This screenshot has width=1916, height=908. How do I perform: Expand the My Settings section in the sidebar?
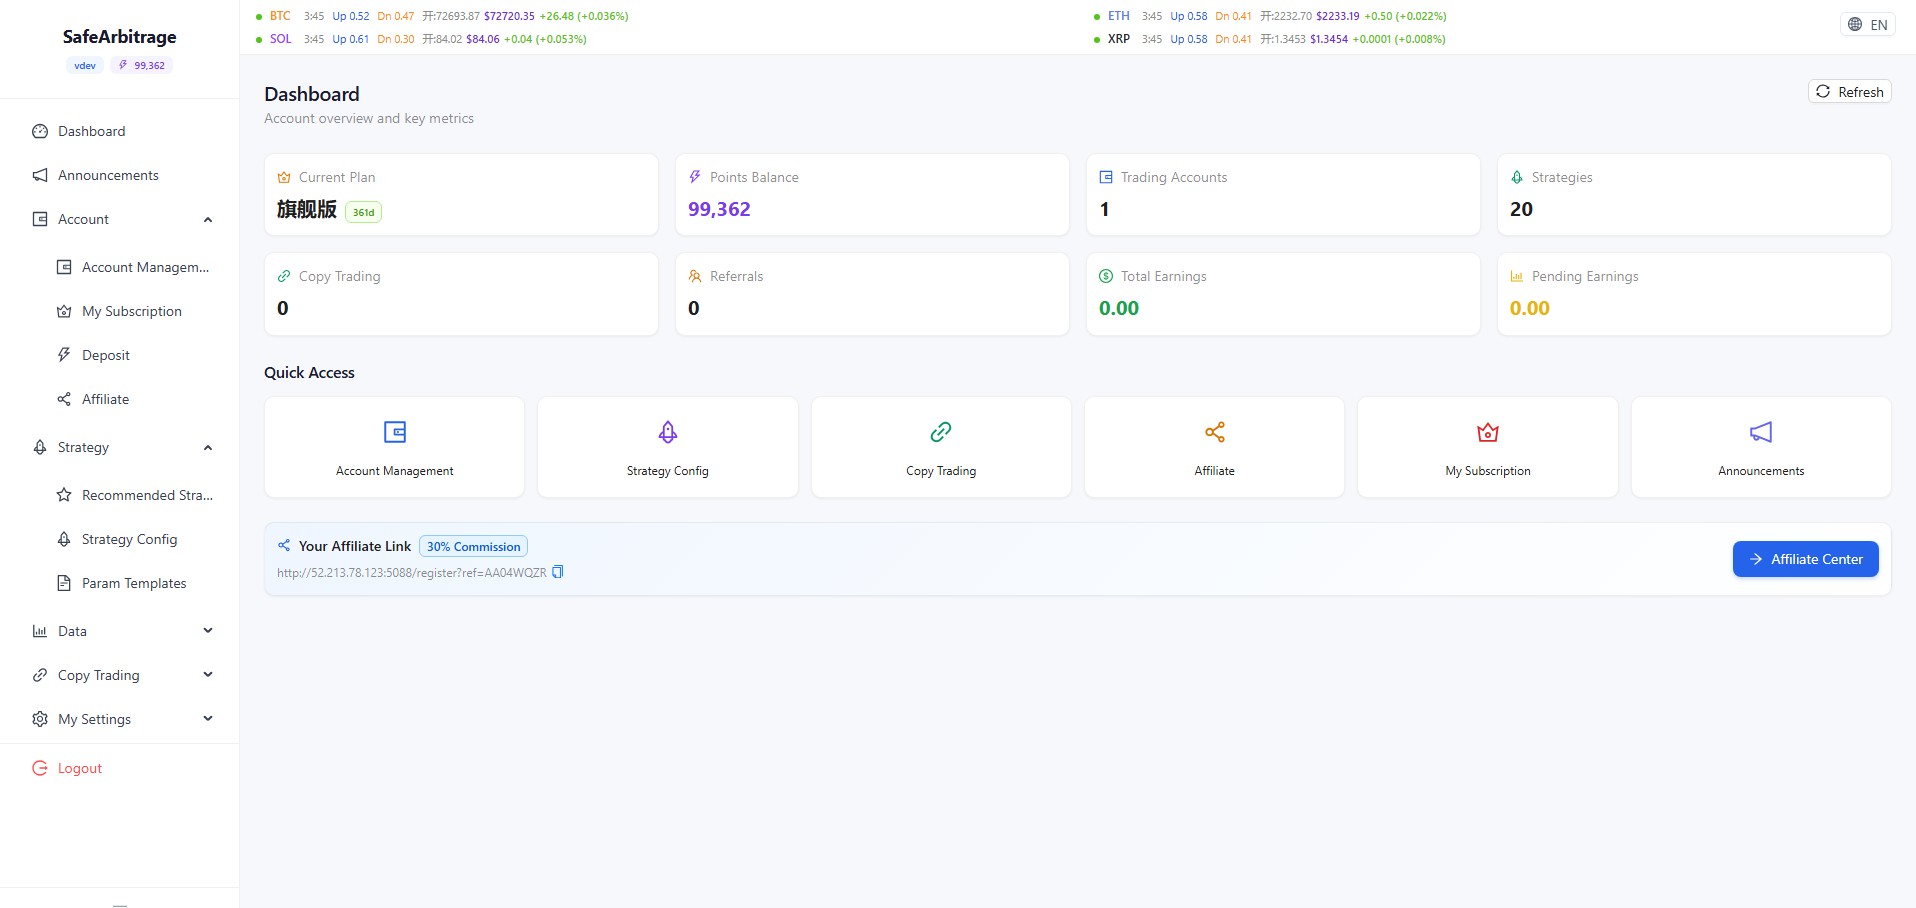point(208,718)
